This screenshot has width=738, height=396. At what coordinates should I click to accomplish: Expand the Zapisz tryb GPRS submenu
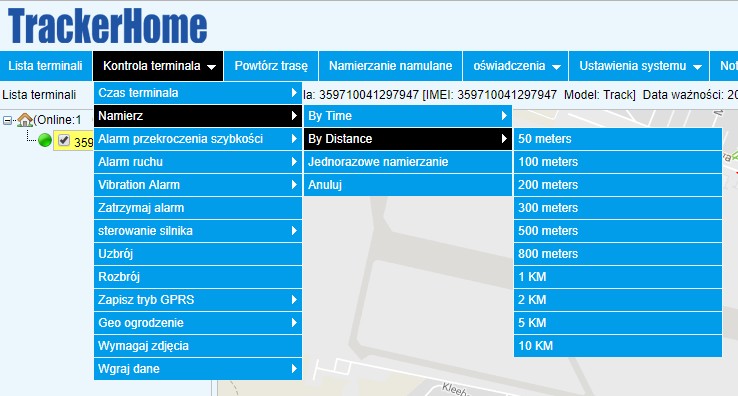pyautogui.click(x=198, y=300)
